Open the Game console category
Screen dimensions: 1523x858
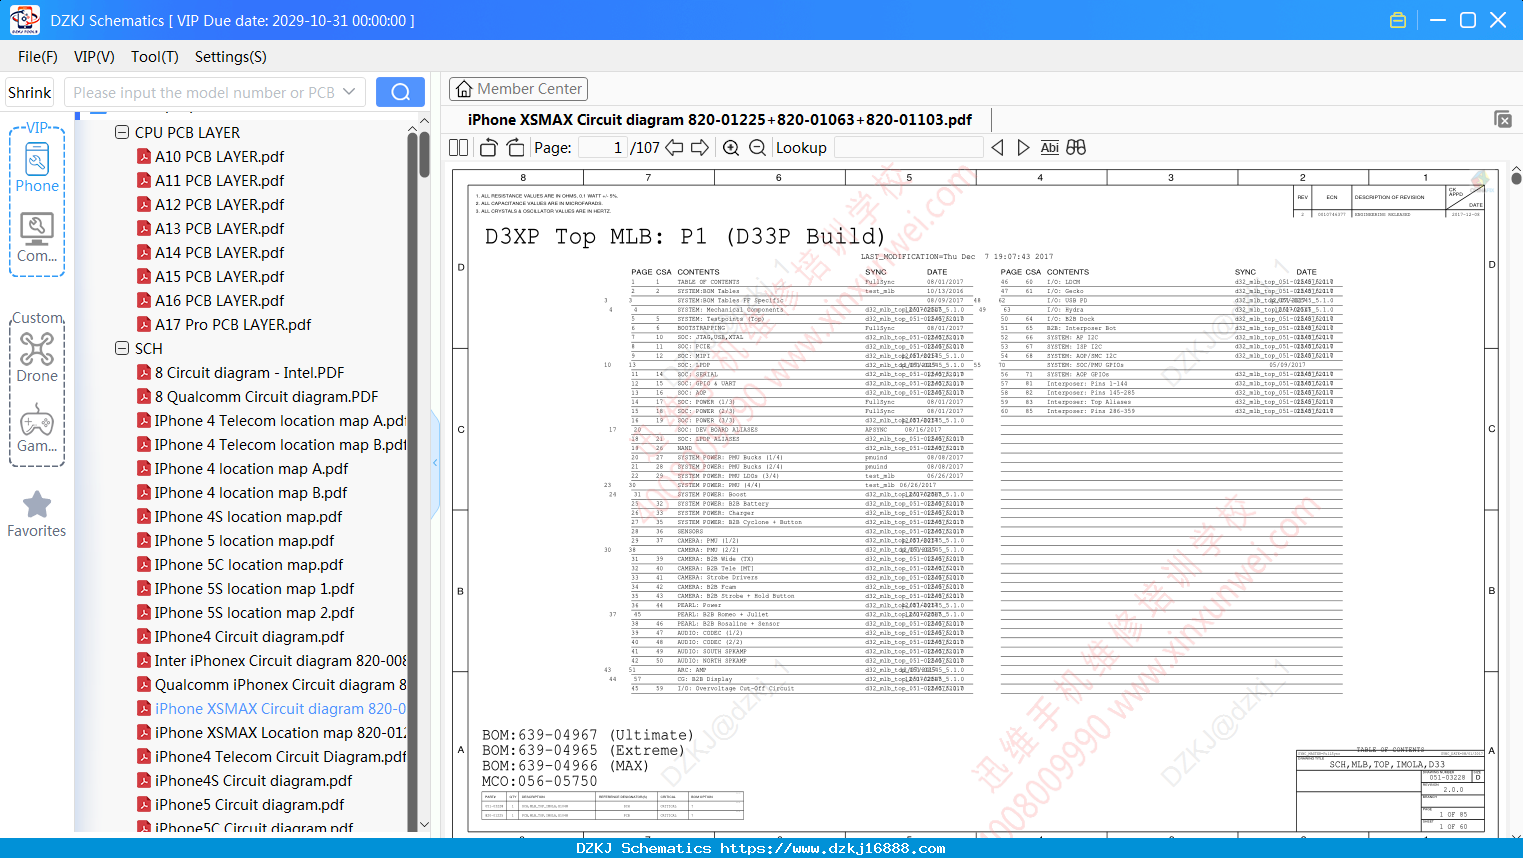[37, 428]
